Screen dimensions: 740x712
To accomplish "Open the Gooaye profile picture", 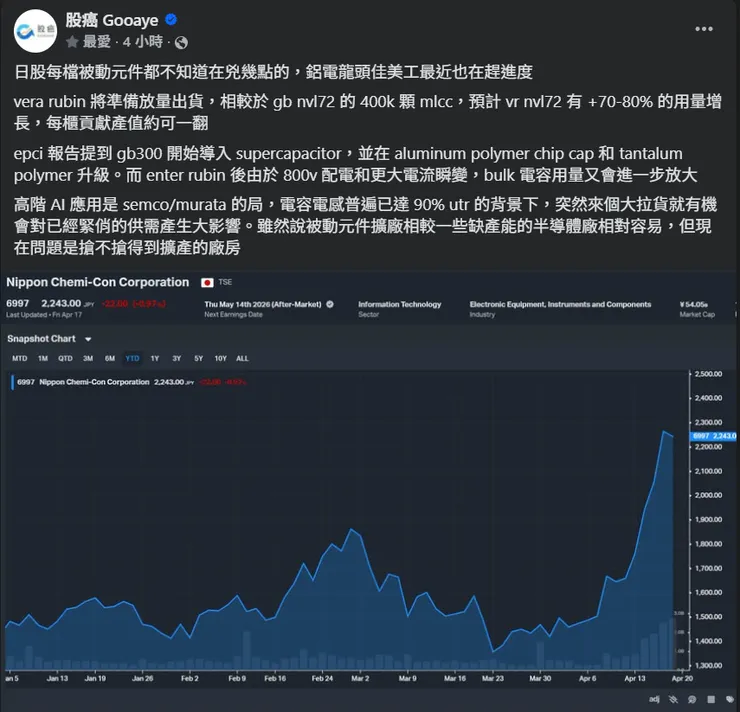I will point(35,31).
